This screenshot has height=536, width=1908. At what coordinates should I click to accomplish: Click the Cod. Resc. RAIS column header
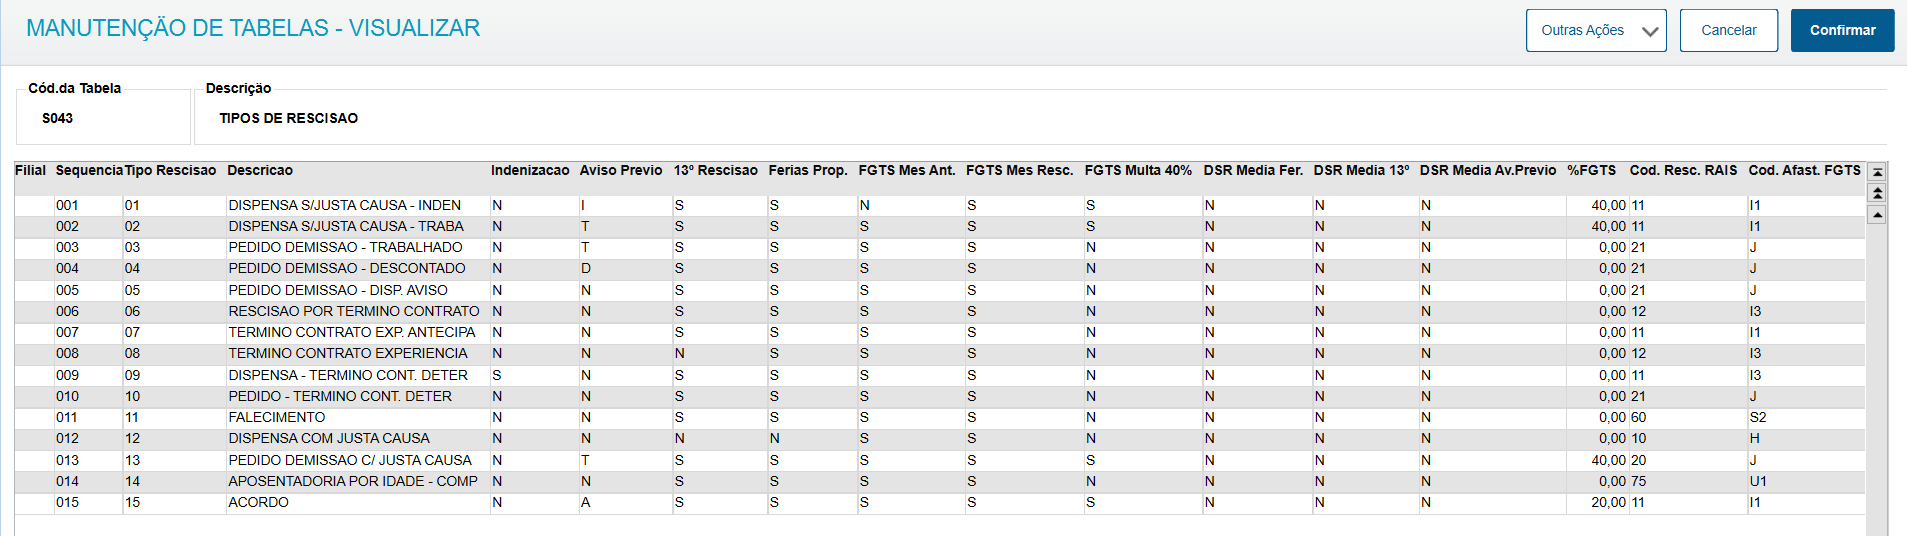[1683, 171]
